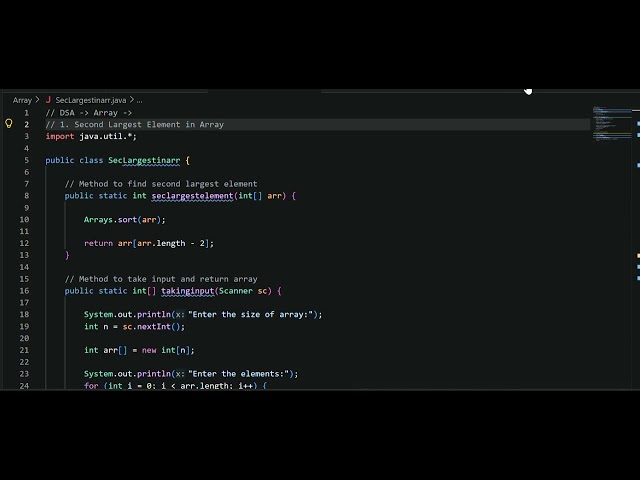Click the lightbulb code action icon
This screenshot has width=640, height=480.
[9, 124]
